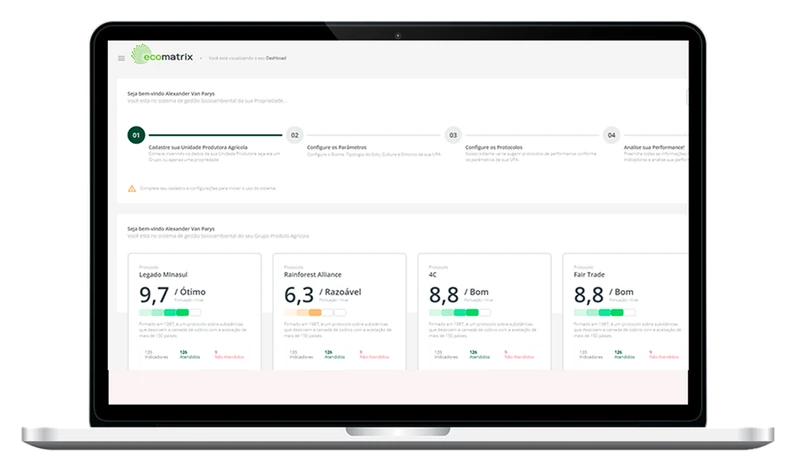Select step 03 circle

coord(453,135)
